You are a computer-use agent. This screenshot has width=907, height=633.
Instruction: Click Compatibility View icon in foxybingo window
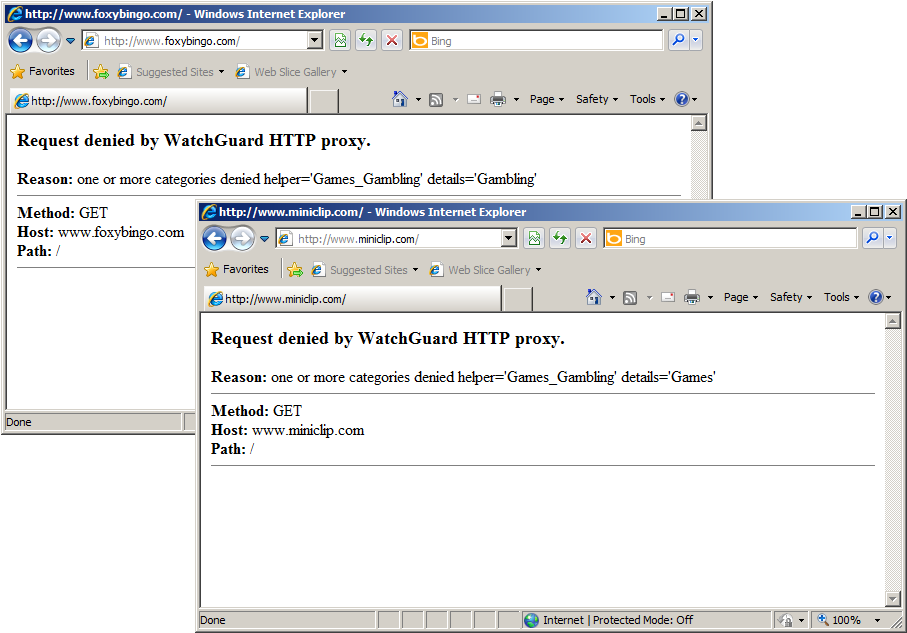(340, 41)
